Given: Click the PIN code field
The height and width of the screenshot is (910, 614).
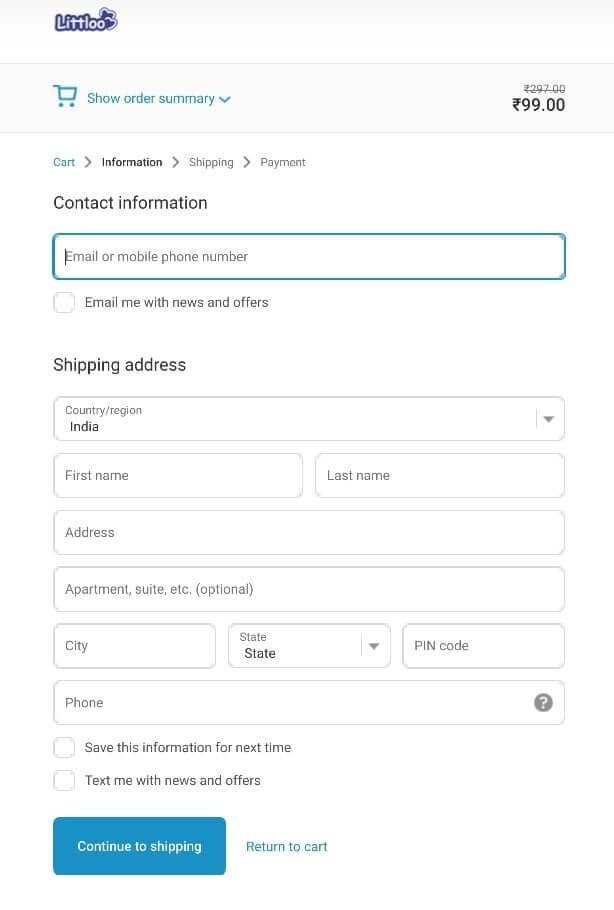Looking at the screenshot, I should 483,646.
